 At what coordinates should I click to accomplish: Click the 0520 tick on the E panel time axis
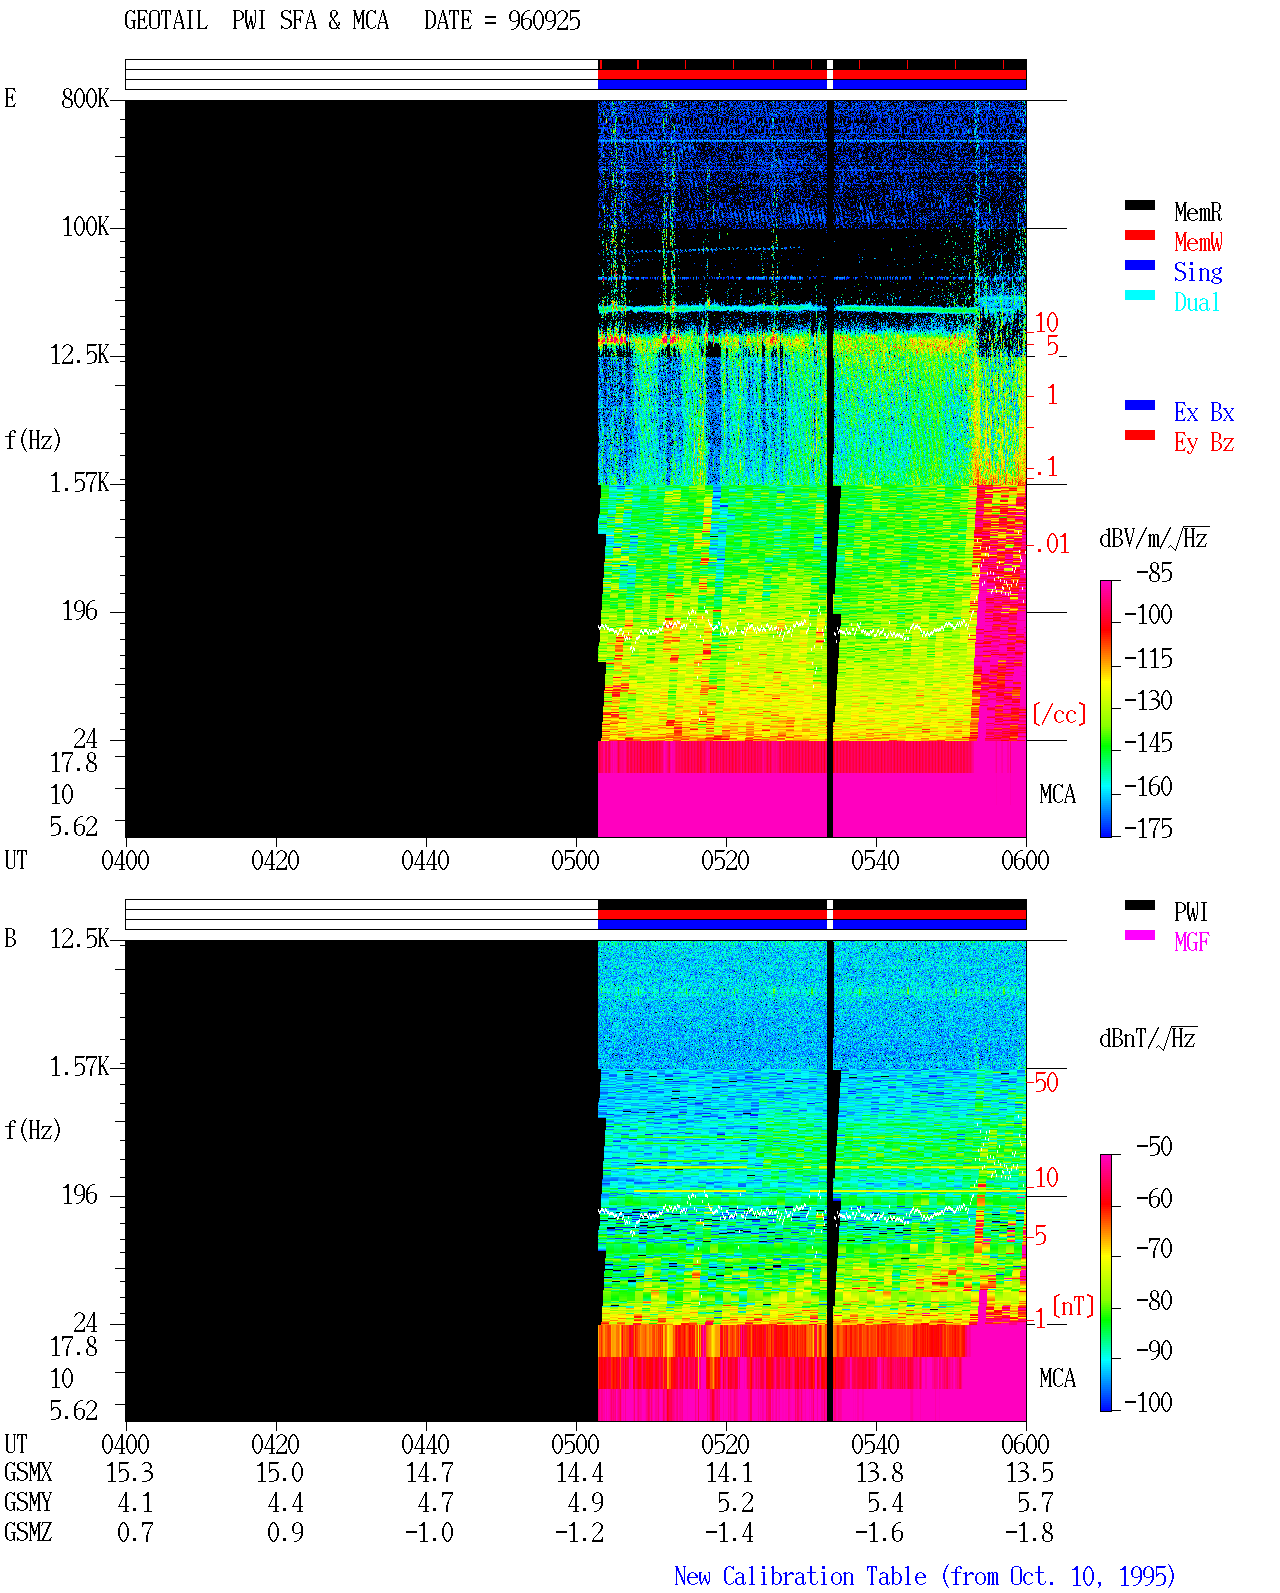[x=726, y=861]
